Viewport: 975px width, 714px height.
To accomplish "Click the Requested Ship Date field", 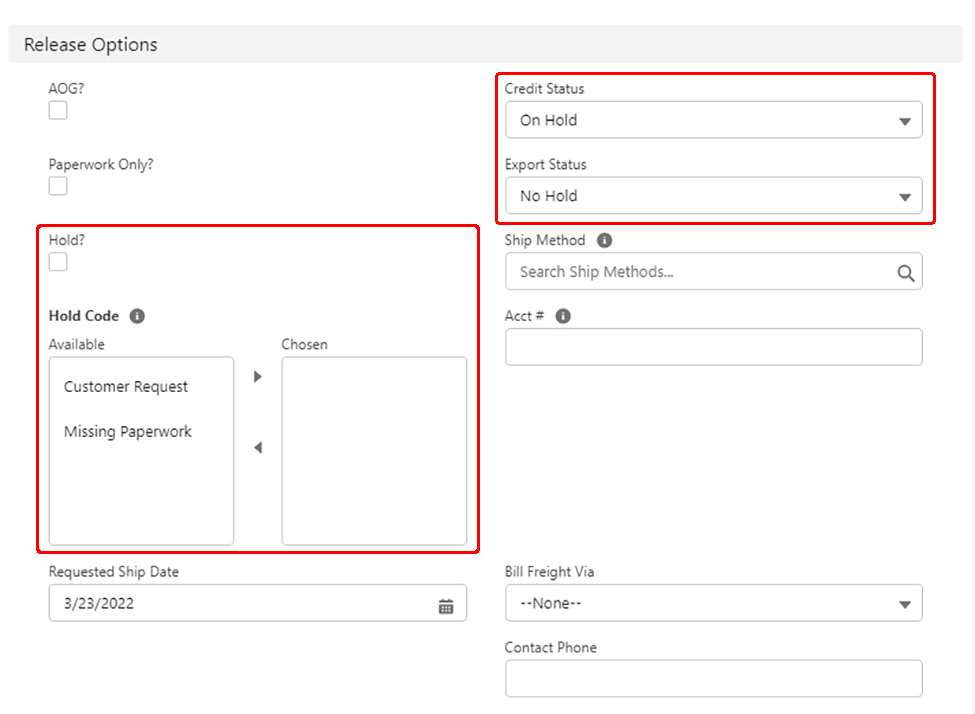I will point(240,604).
